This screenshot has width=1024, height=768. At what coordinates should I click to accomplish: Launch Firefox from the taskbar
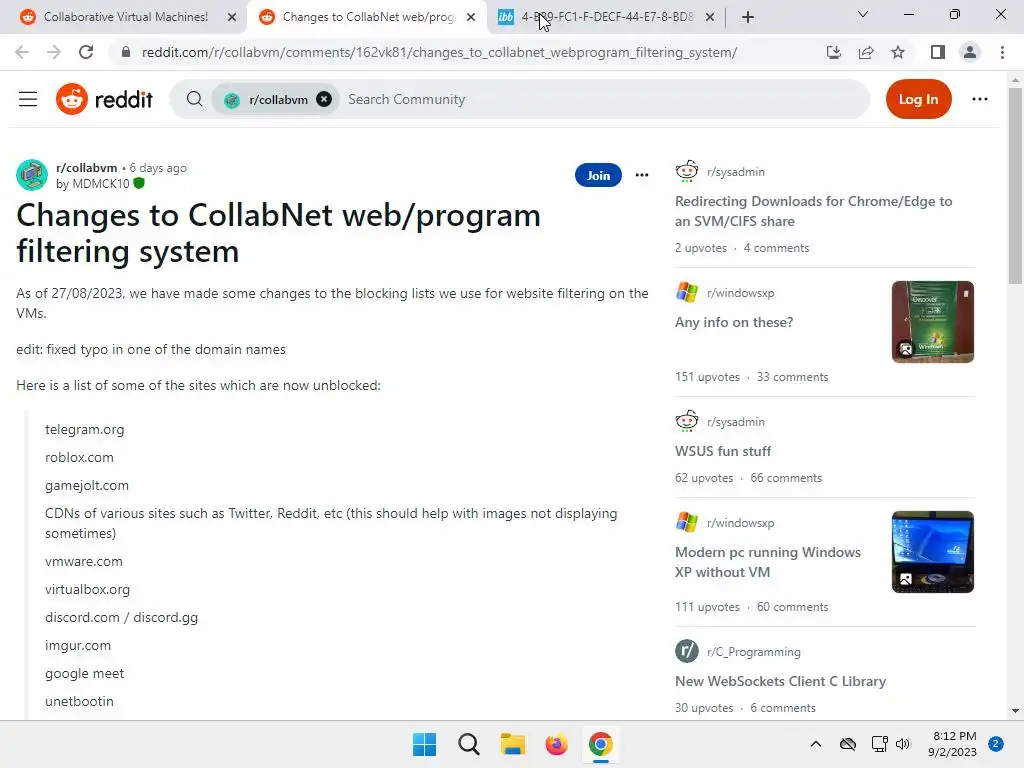(x=556, y=744)
